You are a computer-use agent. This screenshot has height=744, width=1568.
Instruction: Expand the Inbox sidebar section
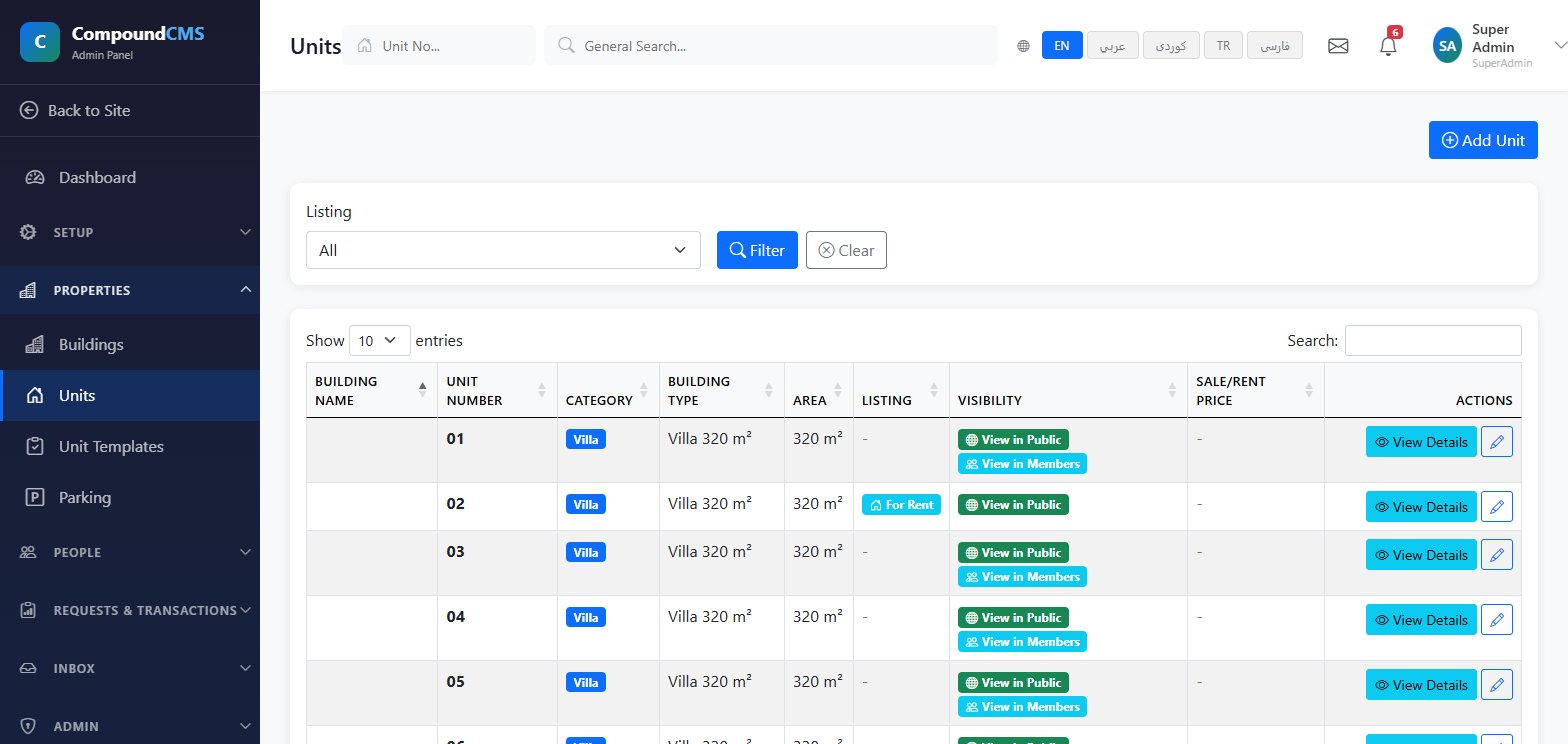[130, 668]
